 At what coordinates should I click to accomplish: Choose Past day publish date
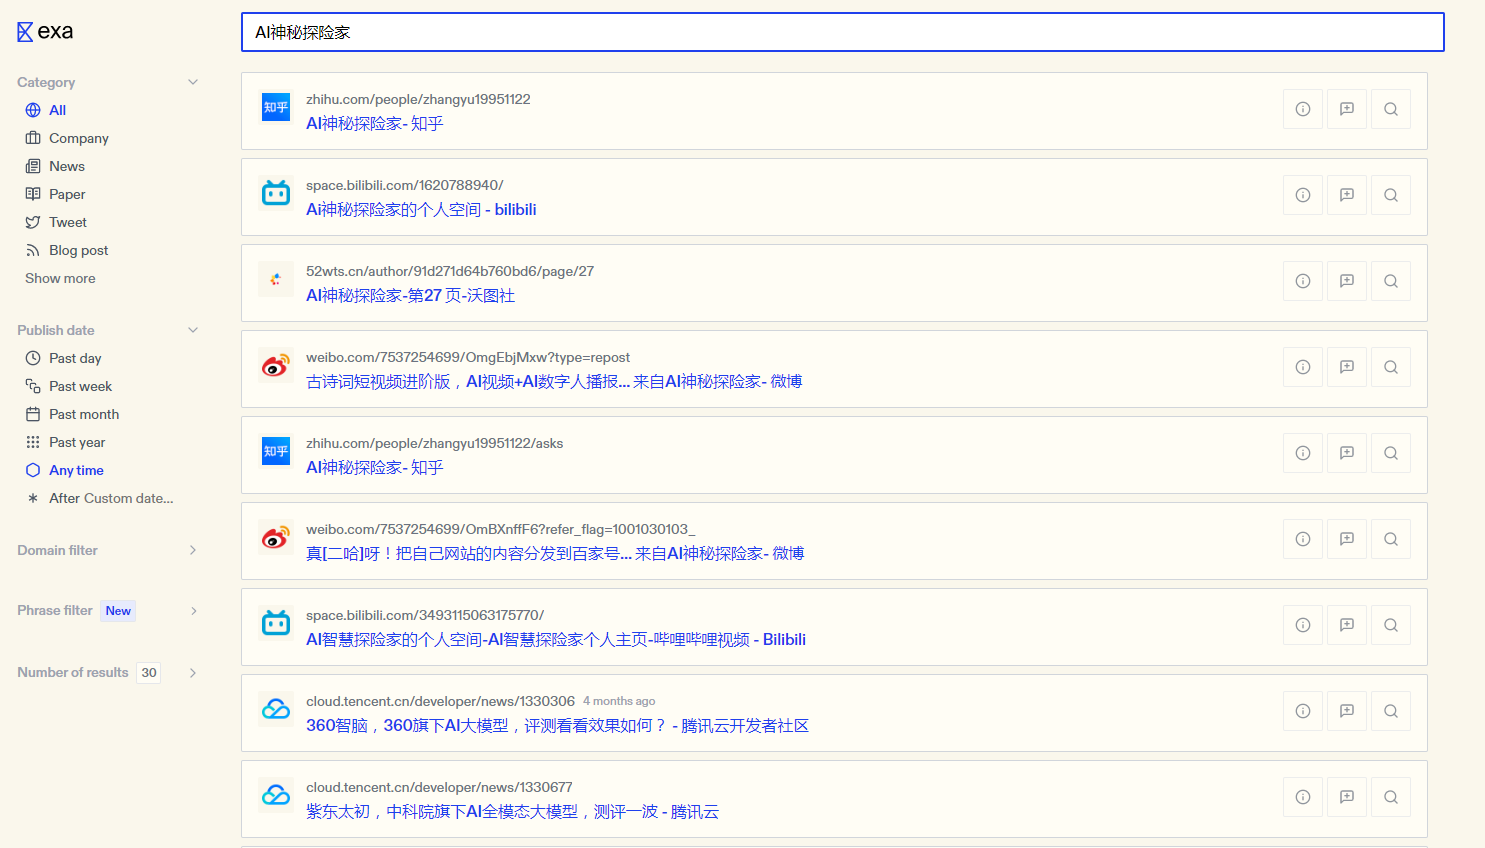63,358
